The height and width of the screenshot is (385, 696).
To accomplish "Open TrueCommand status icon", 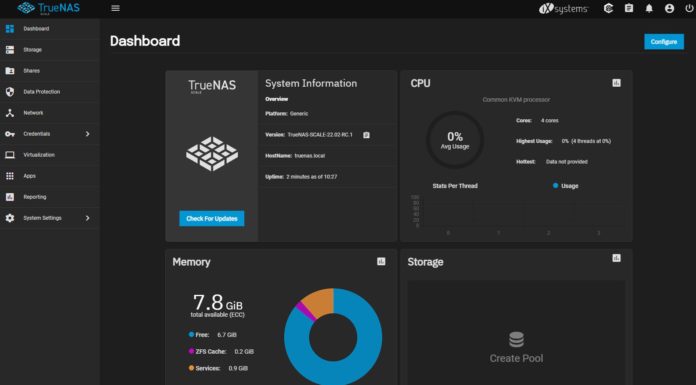I will tap(609, 8).
